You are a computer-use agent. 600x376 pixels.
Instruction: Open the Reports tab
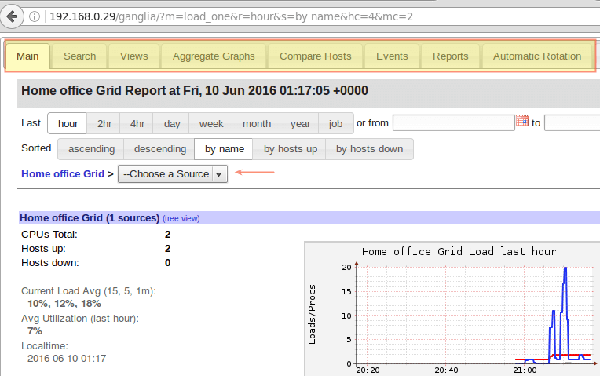(450, 56)
